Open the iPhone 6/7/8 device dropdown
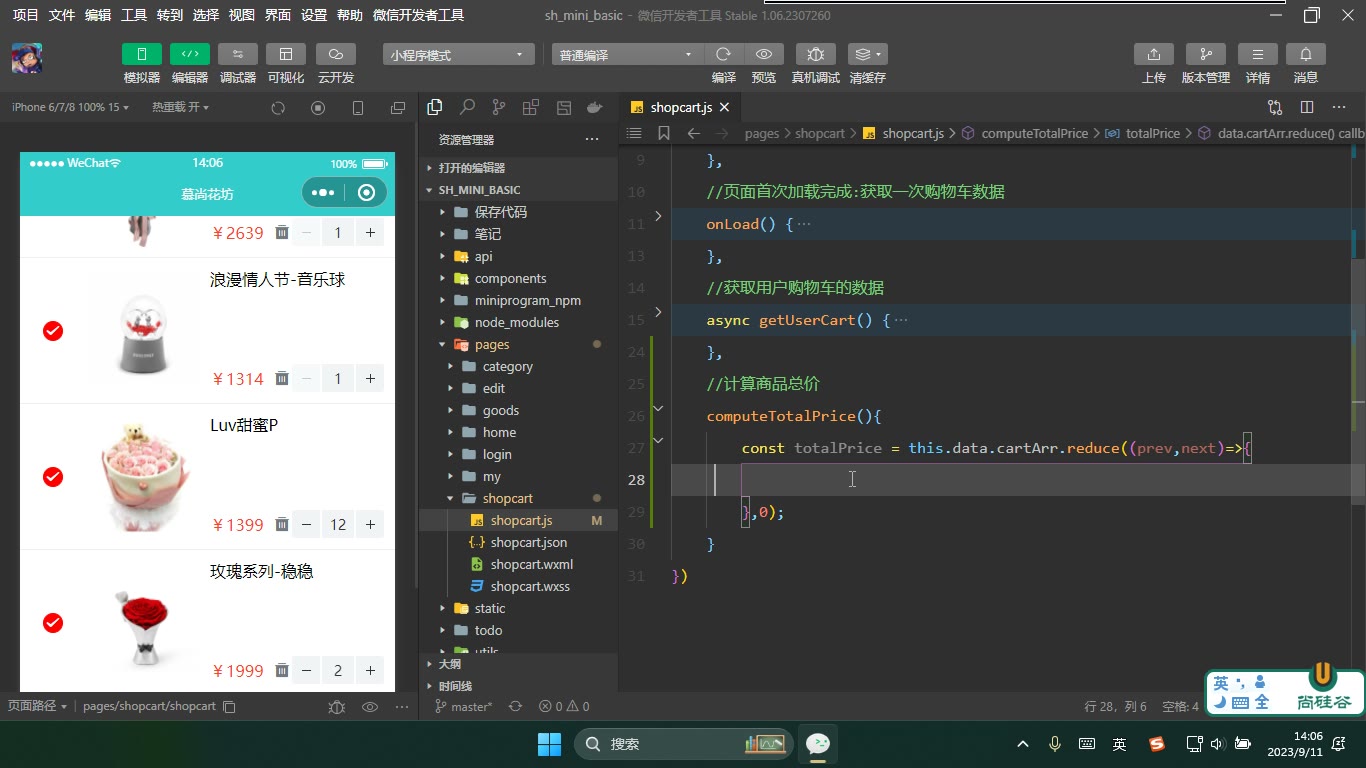The height and width of the screenshot is (768, 1366). [x=70, y=107]
